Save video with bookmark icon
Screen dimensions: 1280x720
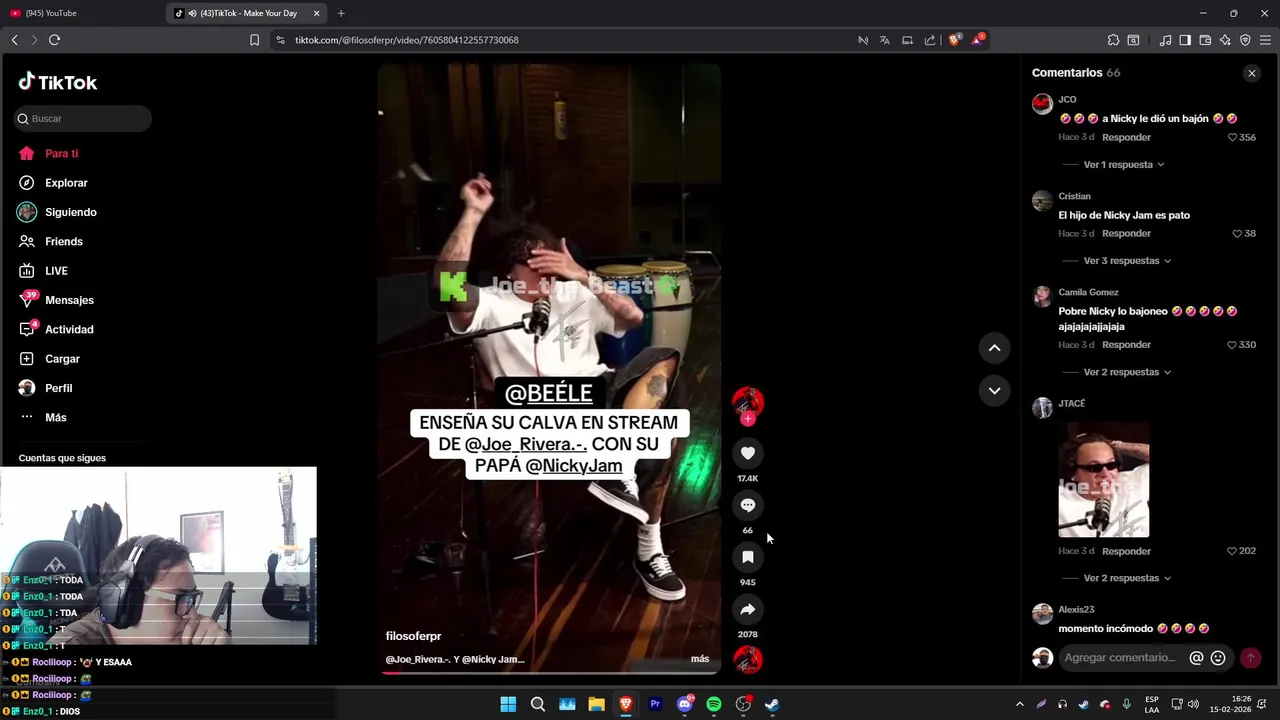748,557
